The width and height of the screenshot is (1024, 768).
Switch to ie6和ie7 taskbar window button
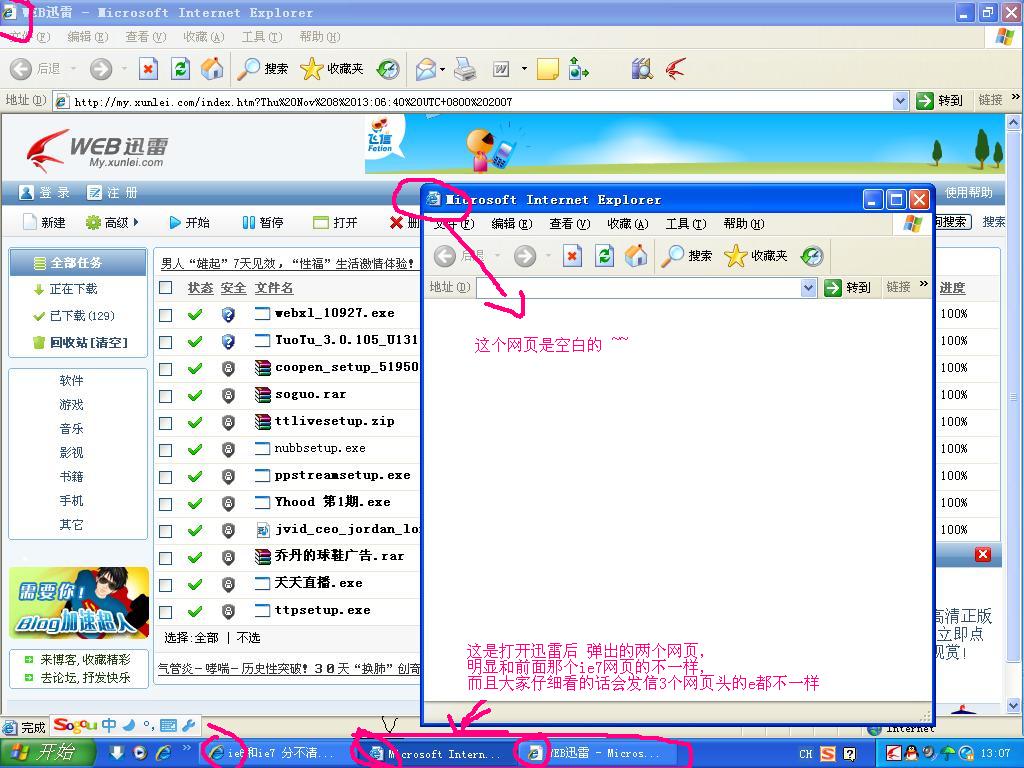(274, 753)
